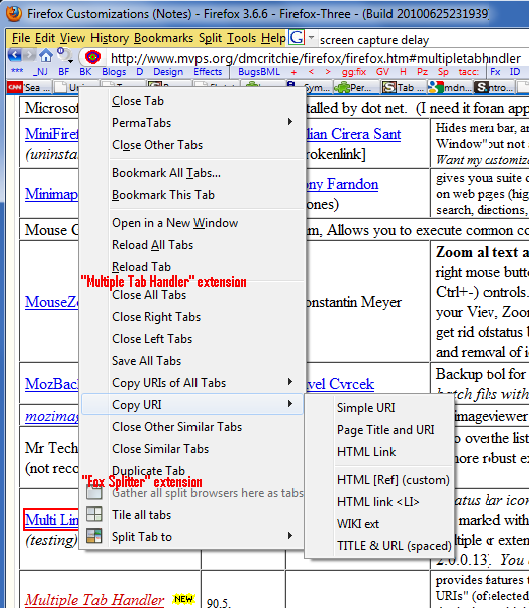Open the History menu
The height and width of the screenshot is (608, 529).
tap(109, 38)
